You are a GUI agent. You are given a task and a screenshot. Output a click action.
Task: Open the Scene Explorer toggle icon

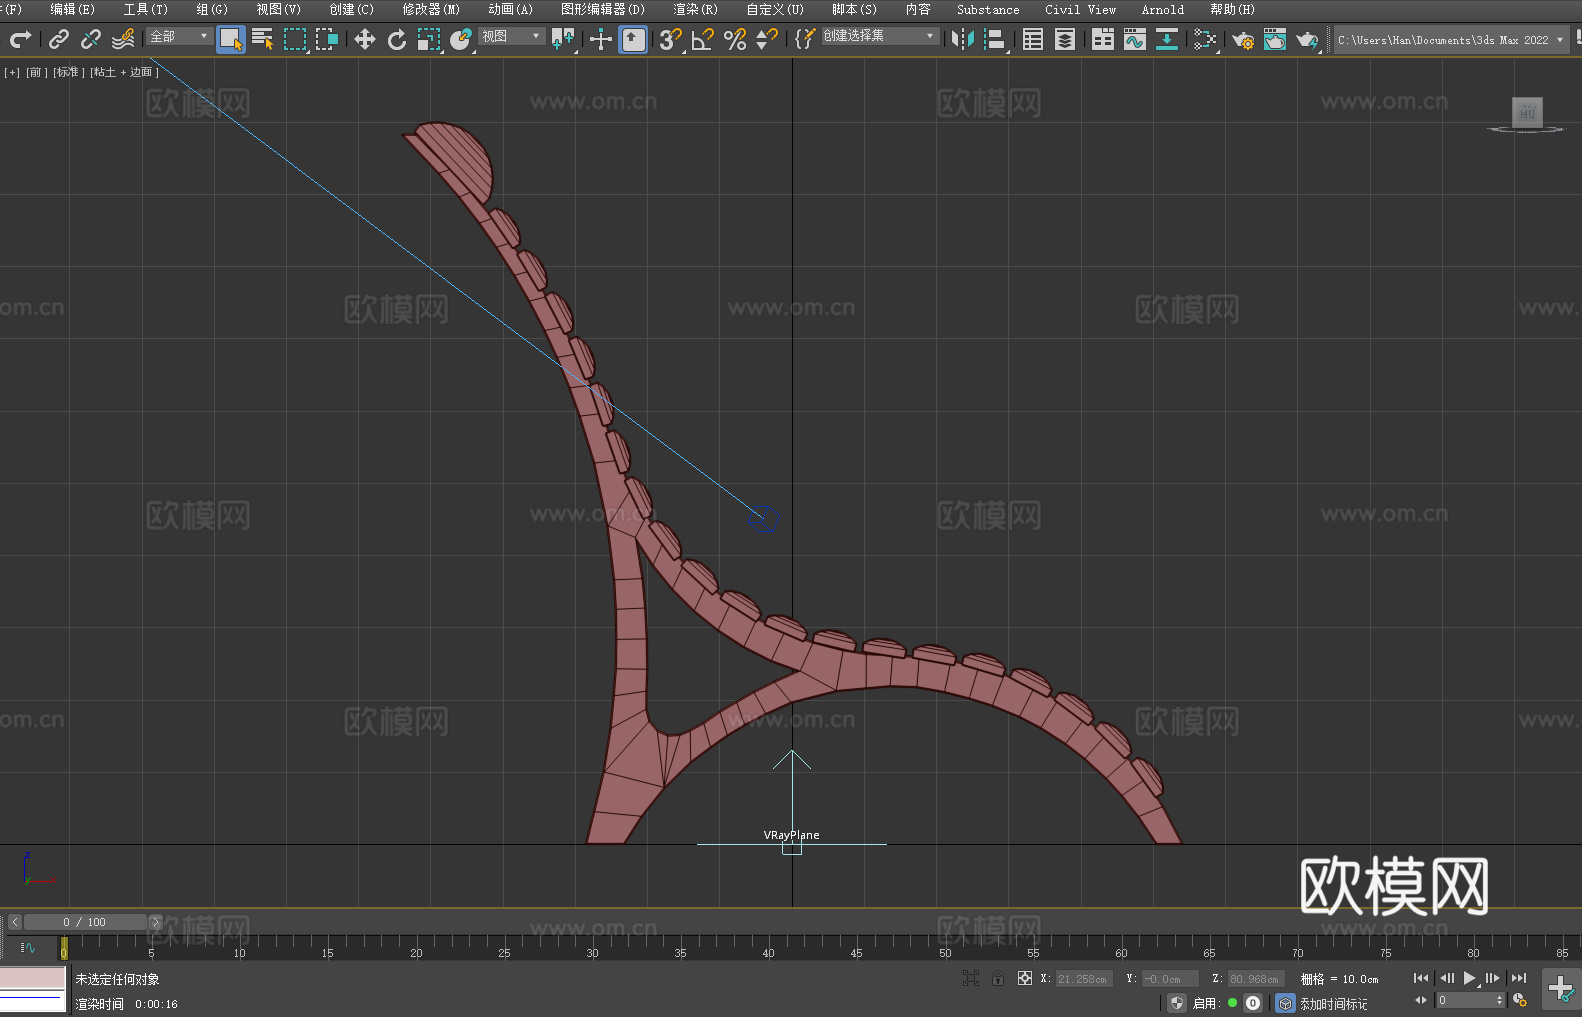(1033, 39)
